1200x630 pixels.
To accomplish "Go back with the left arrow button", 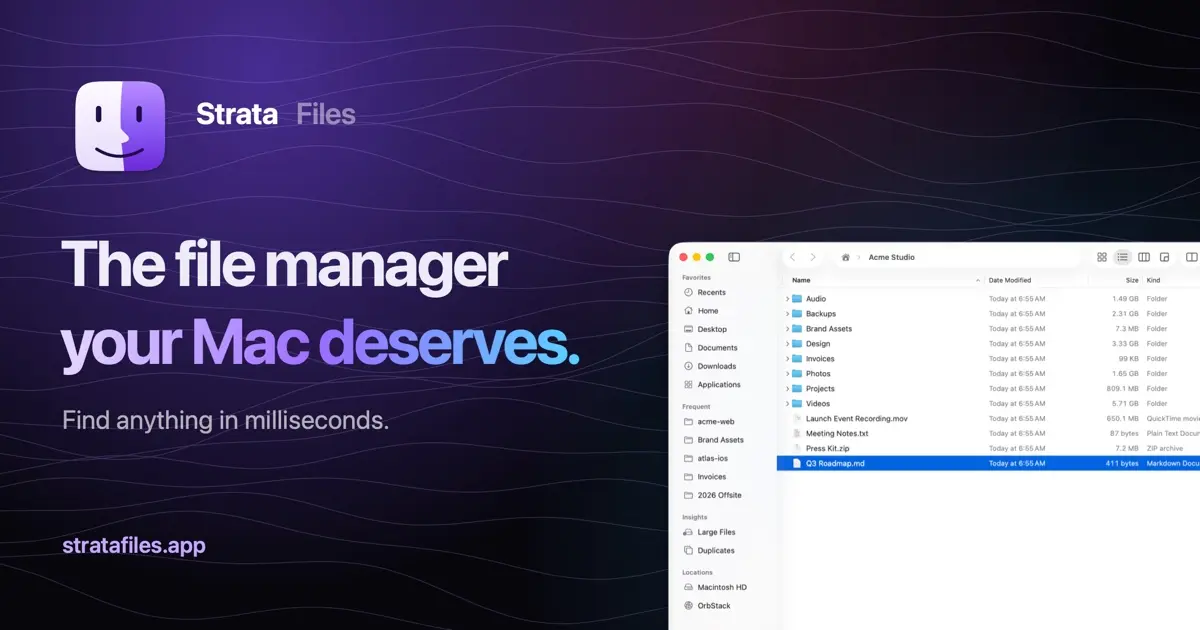I will pyautogui.click(x=792, y=257).
